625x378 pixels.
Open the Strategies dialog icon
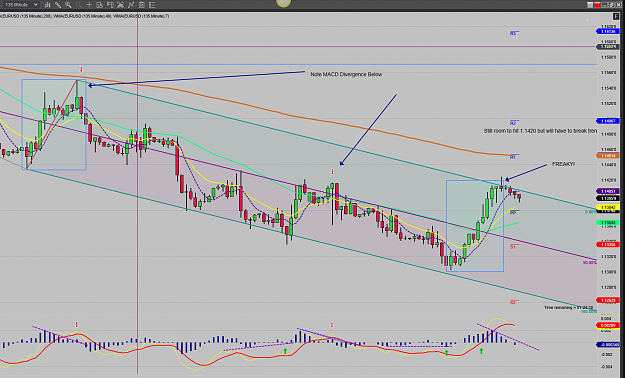pyautogui.click(x=142, y=5)
